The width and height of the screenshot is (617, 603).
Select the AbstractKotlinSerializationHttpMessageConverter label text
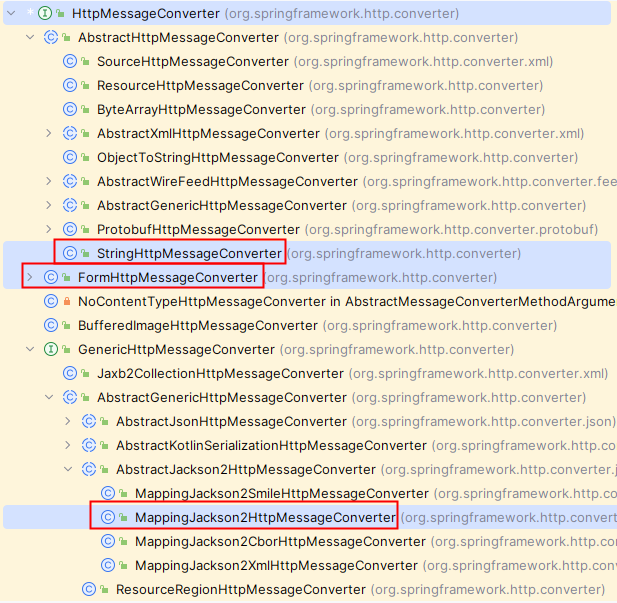tap(272, 446)
